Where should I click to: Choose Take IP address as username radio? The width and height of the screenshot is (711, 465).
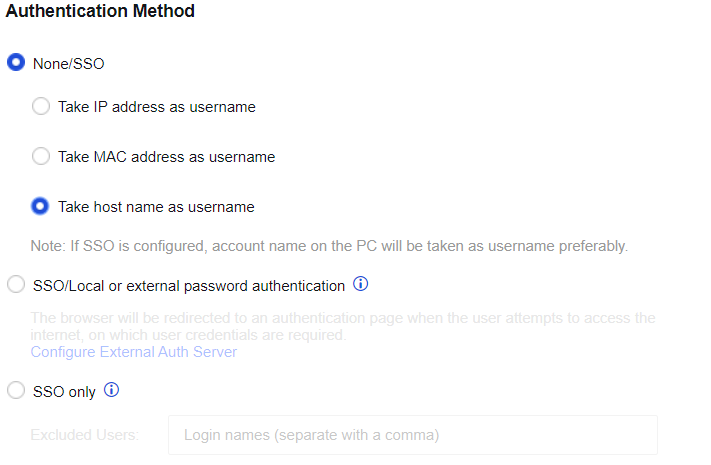click(x=41, y=106)
